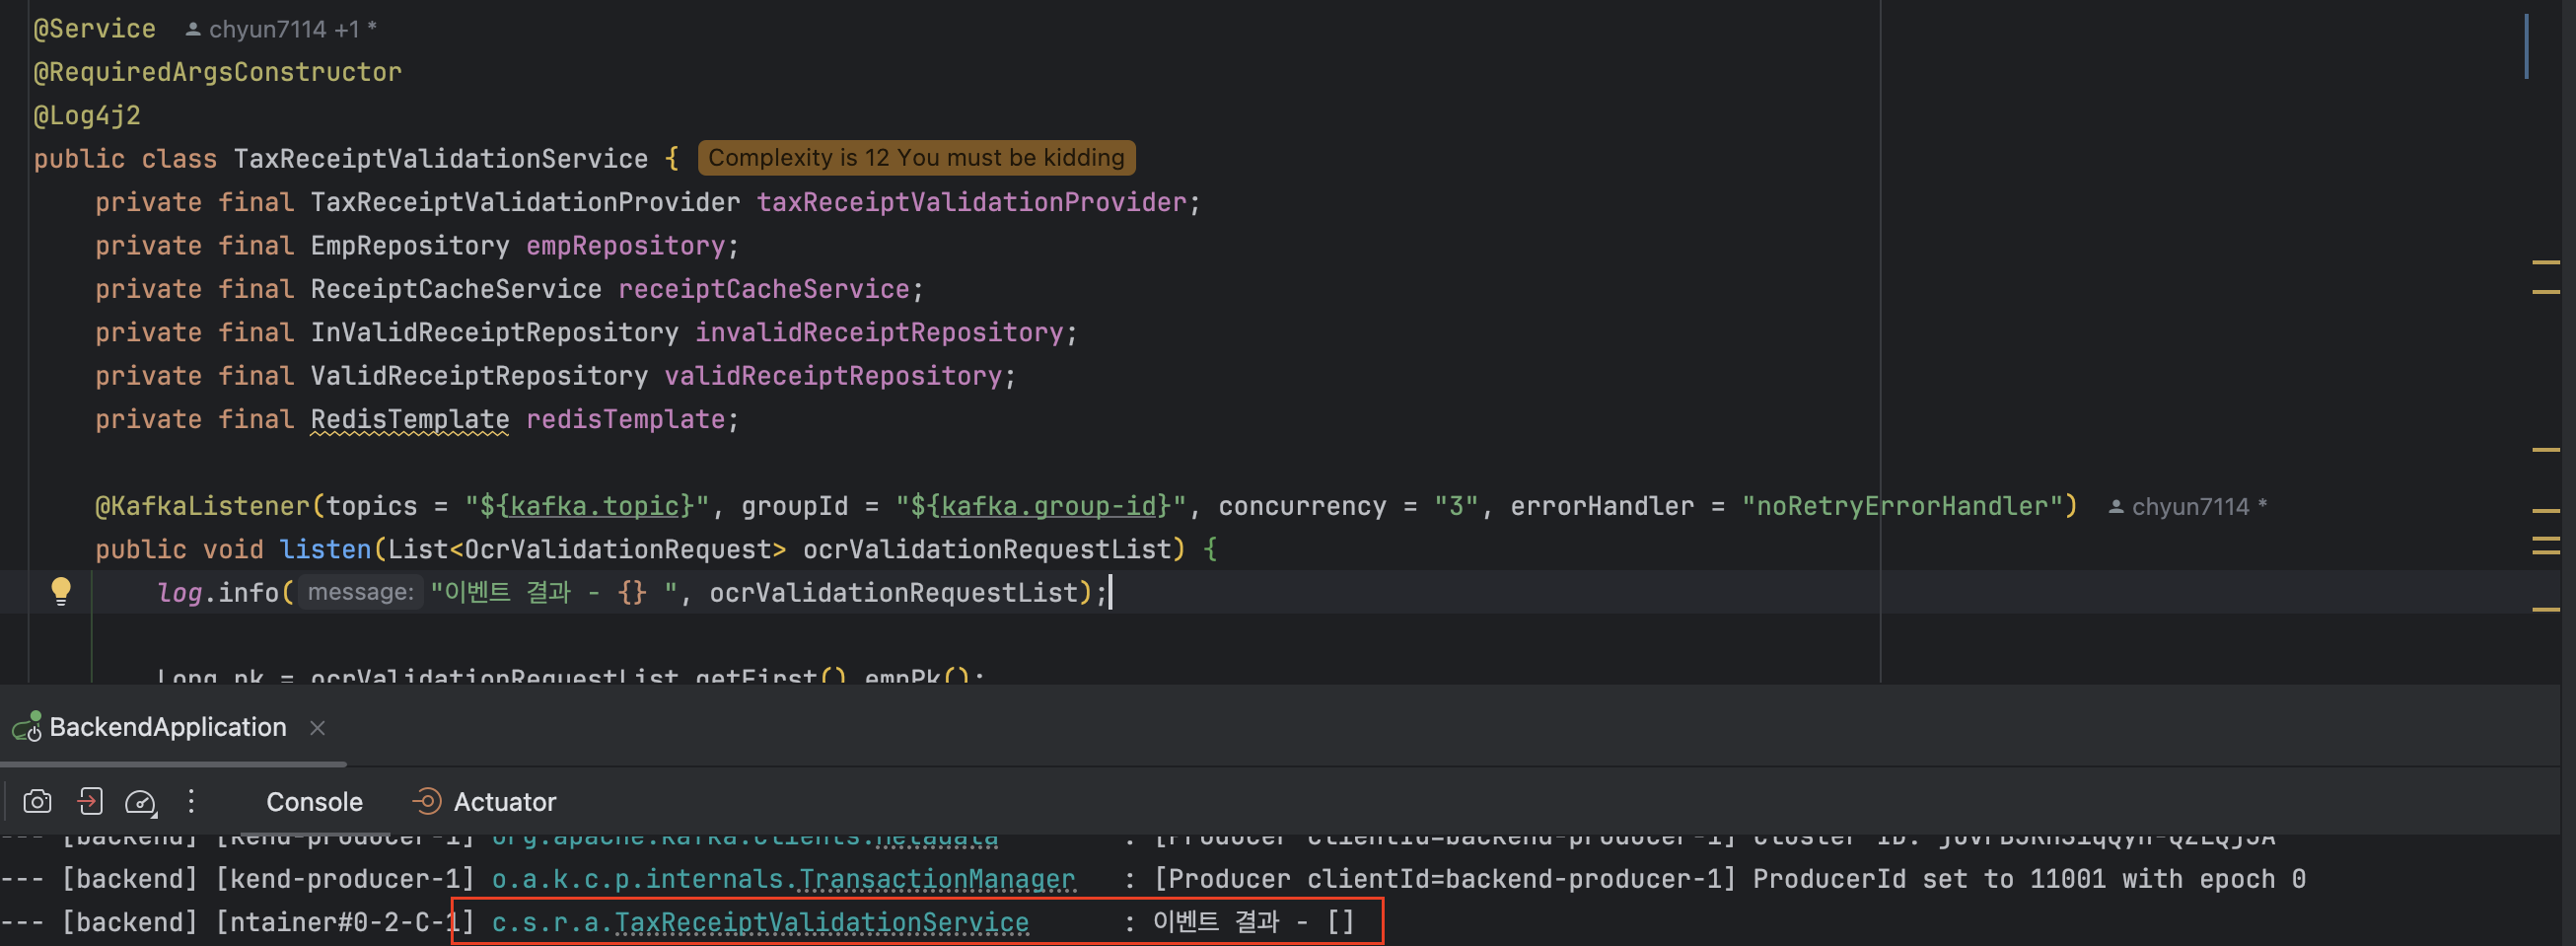This screenshot has height=946, width=2576.
Task: Open the three-dot more options menu
Action: (x=191, y=801)
